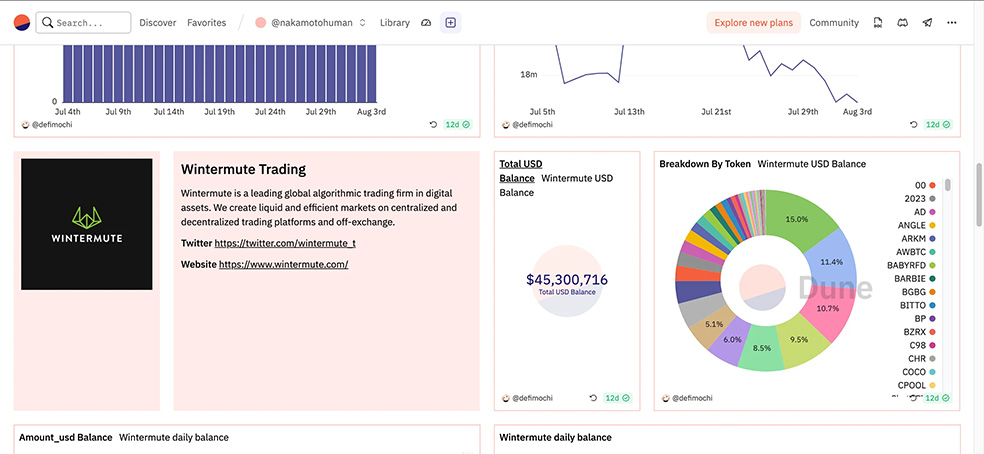Refresh the bar chart panel ending Aug 3rd

click(433, 124)
